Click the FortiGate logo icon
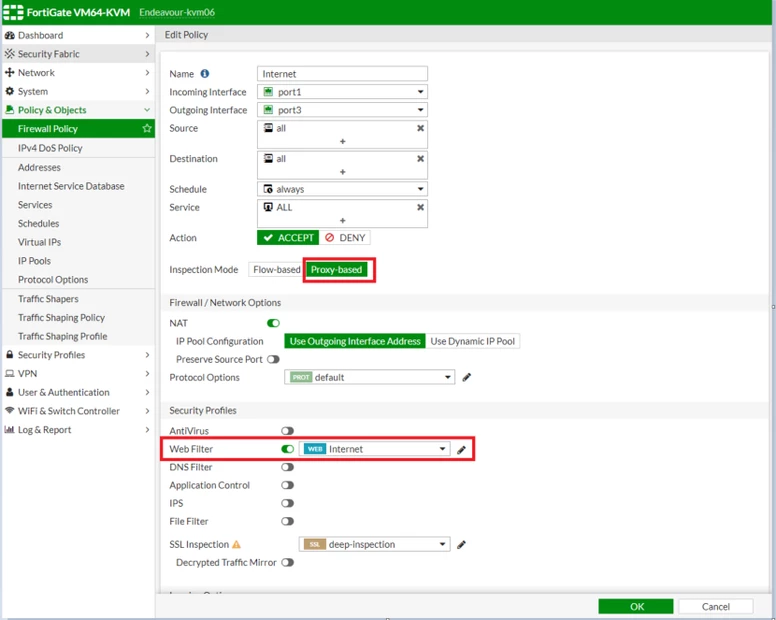The height and width of the screenshot is (620, 776). (x=13, y=12)
